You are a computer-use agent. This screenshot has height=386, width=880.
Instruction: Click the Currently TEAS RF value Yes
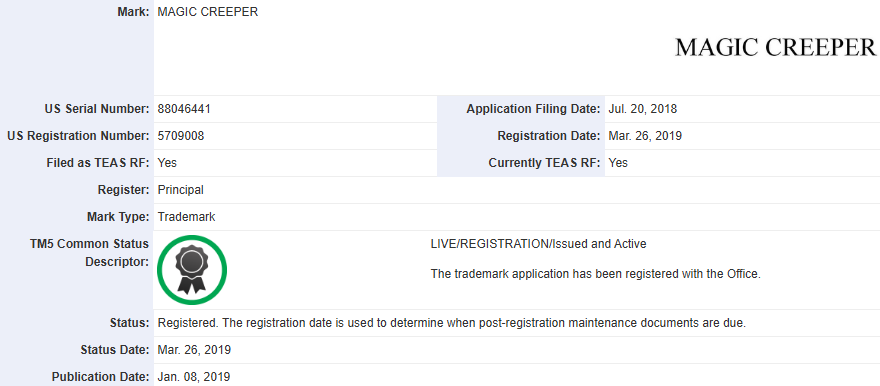pos(618,163)
